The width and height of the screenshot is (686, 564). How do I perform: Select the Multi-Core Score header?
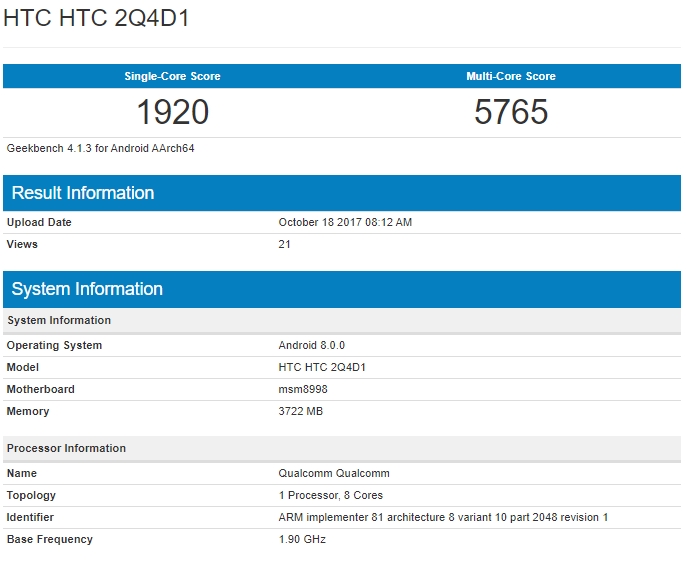(x=511, y=77)
